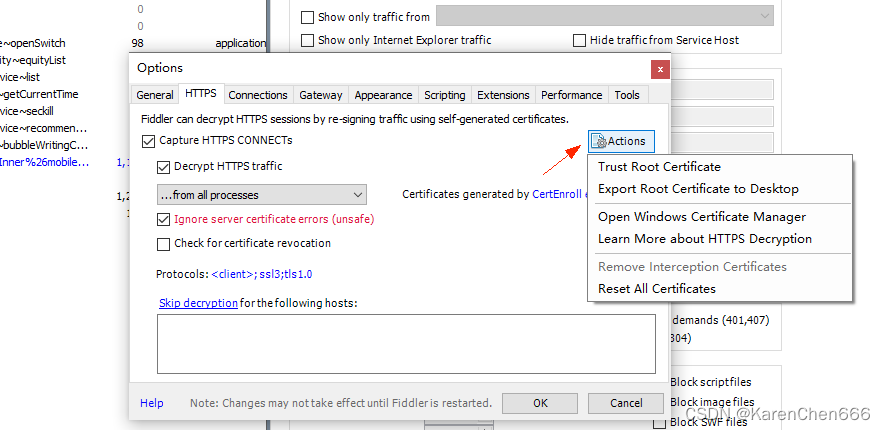Viewport: 885px width, 430px height.
Task: Choose Export Root Certificate to Desktop
Action: pos(720,189)
